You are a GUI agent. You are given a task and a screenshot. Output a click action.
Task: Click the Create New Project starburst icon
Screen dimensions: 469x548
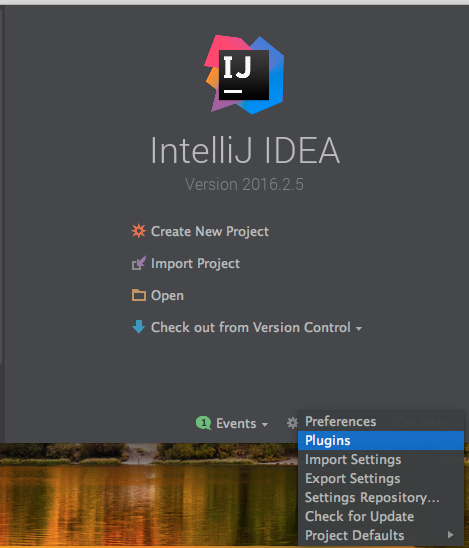pyautogui.click(x=139, y=231)
